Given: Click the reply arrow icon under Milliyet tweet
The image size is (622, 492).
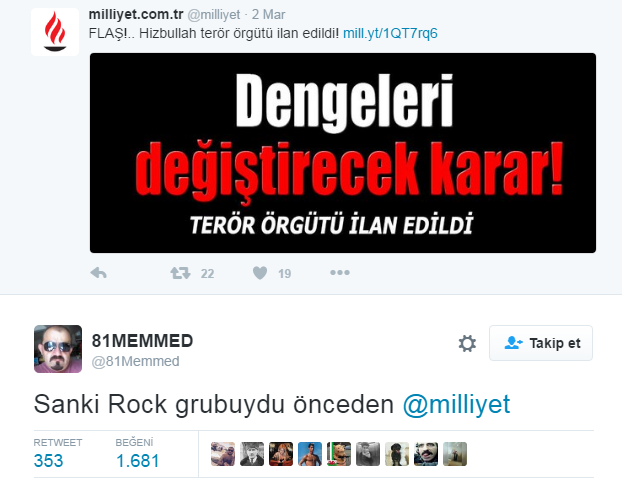Looking at the screenshot, I should (98, 273).
